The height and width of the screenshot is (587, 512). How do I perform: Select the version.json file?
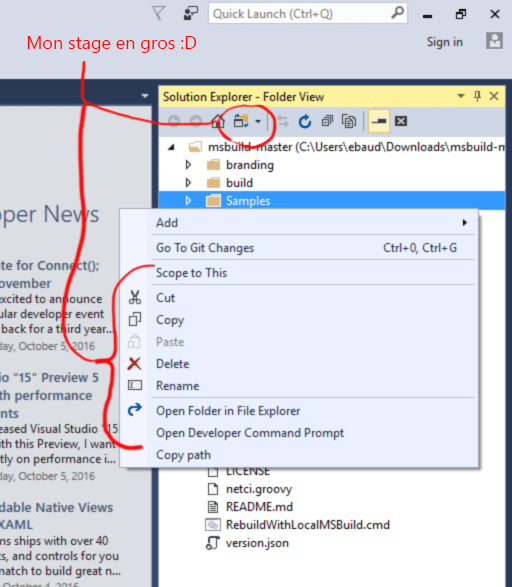point(257,543)
